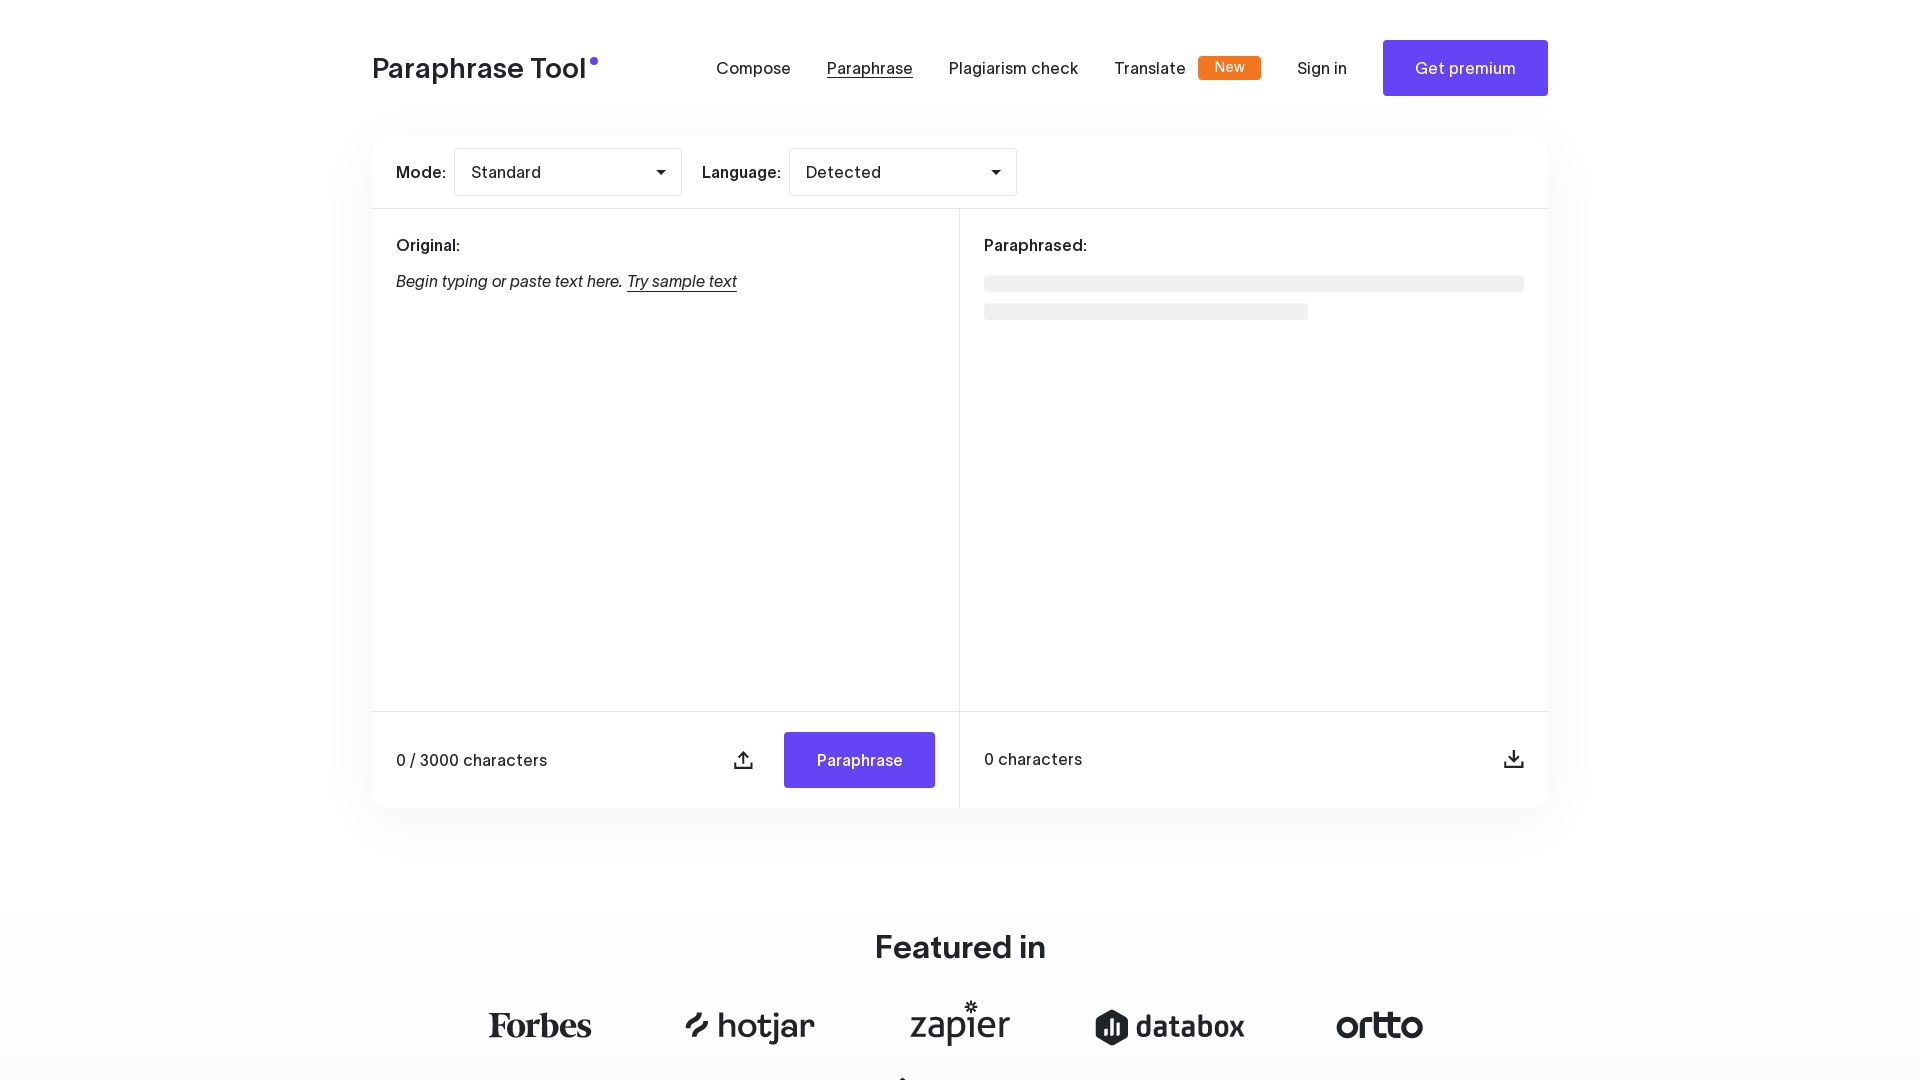Viewport: 1920px width, 1080px height.
Task: Click into the Original text input area
Action: pyautogui.click(x=665, y=480)
